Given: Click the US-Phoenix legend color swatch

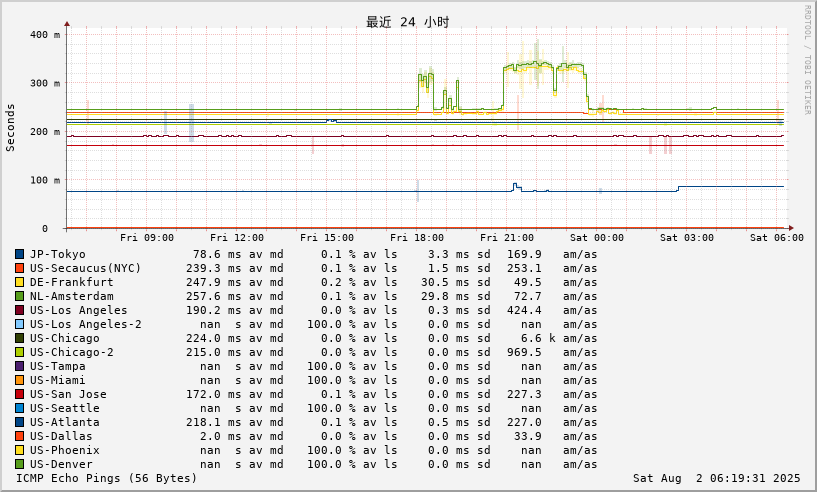Looking at the screenshot, I should tap(20, 450).
